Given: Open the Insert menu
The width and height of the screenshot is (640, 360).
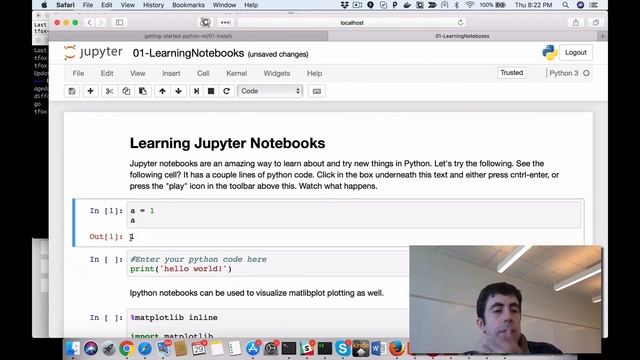Looking at the screenshot, I should coord(171,73).
